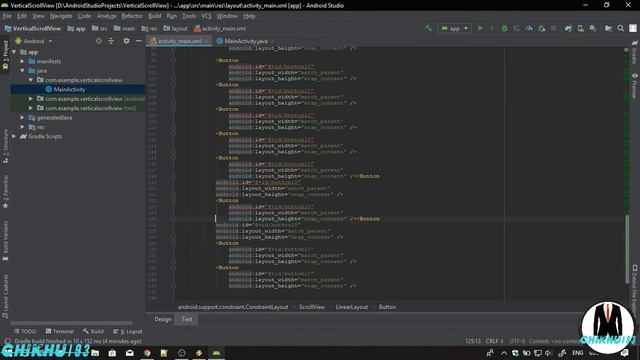The height and width of the screenshot is (360, 640).
Task: Switch to the MainActivity.java editor tab
Action: [x=245, y=41]
